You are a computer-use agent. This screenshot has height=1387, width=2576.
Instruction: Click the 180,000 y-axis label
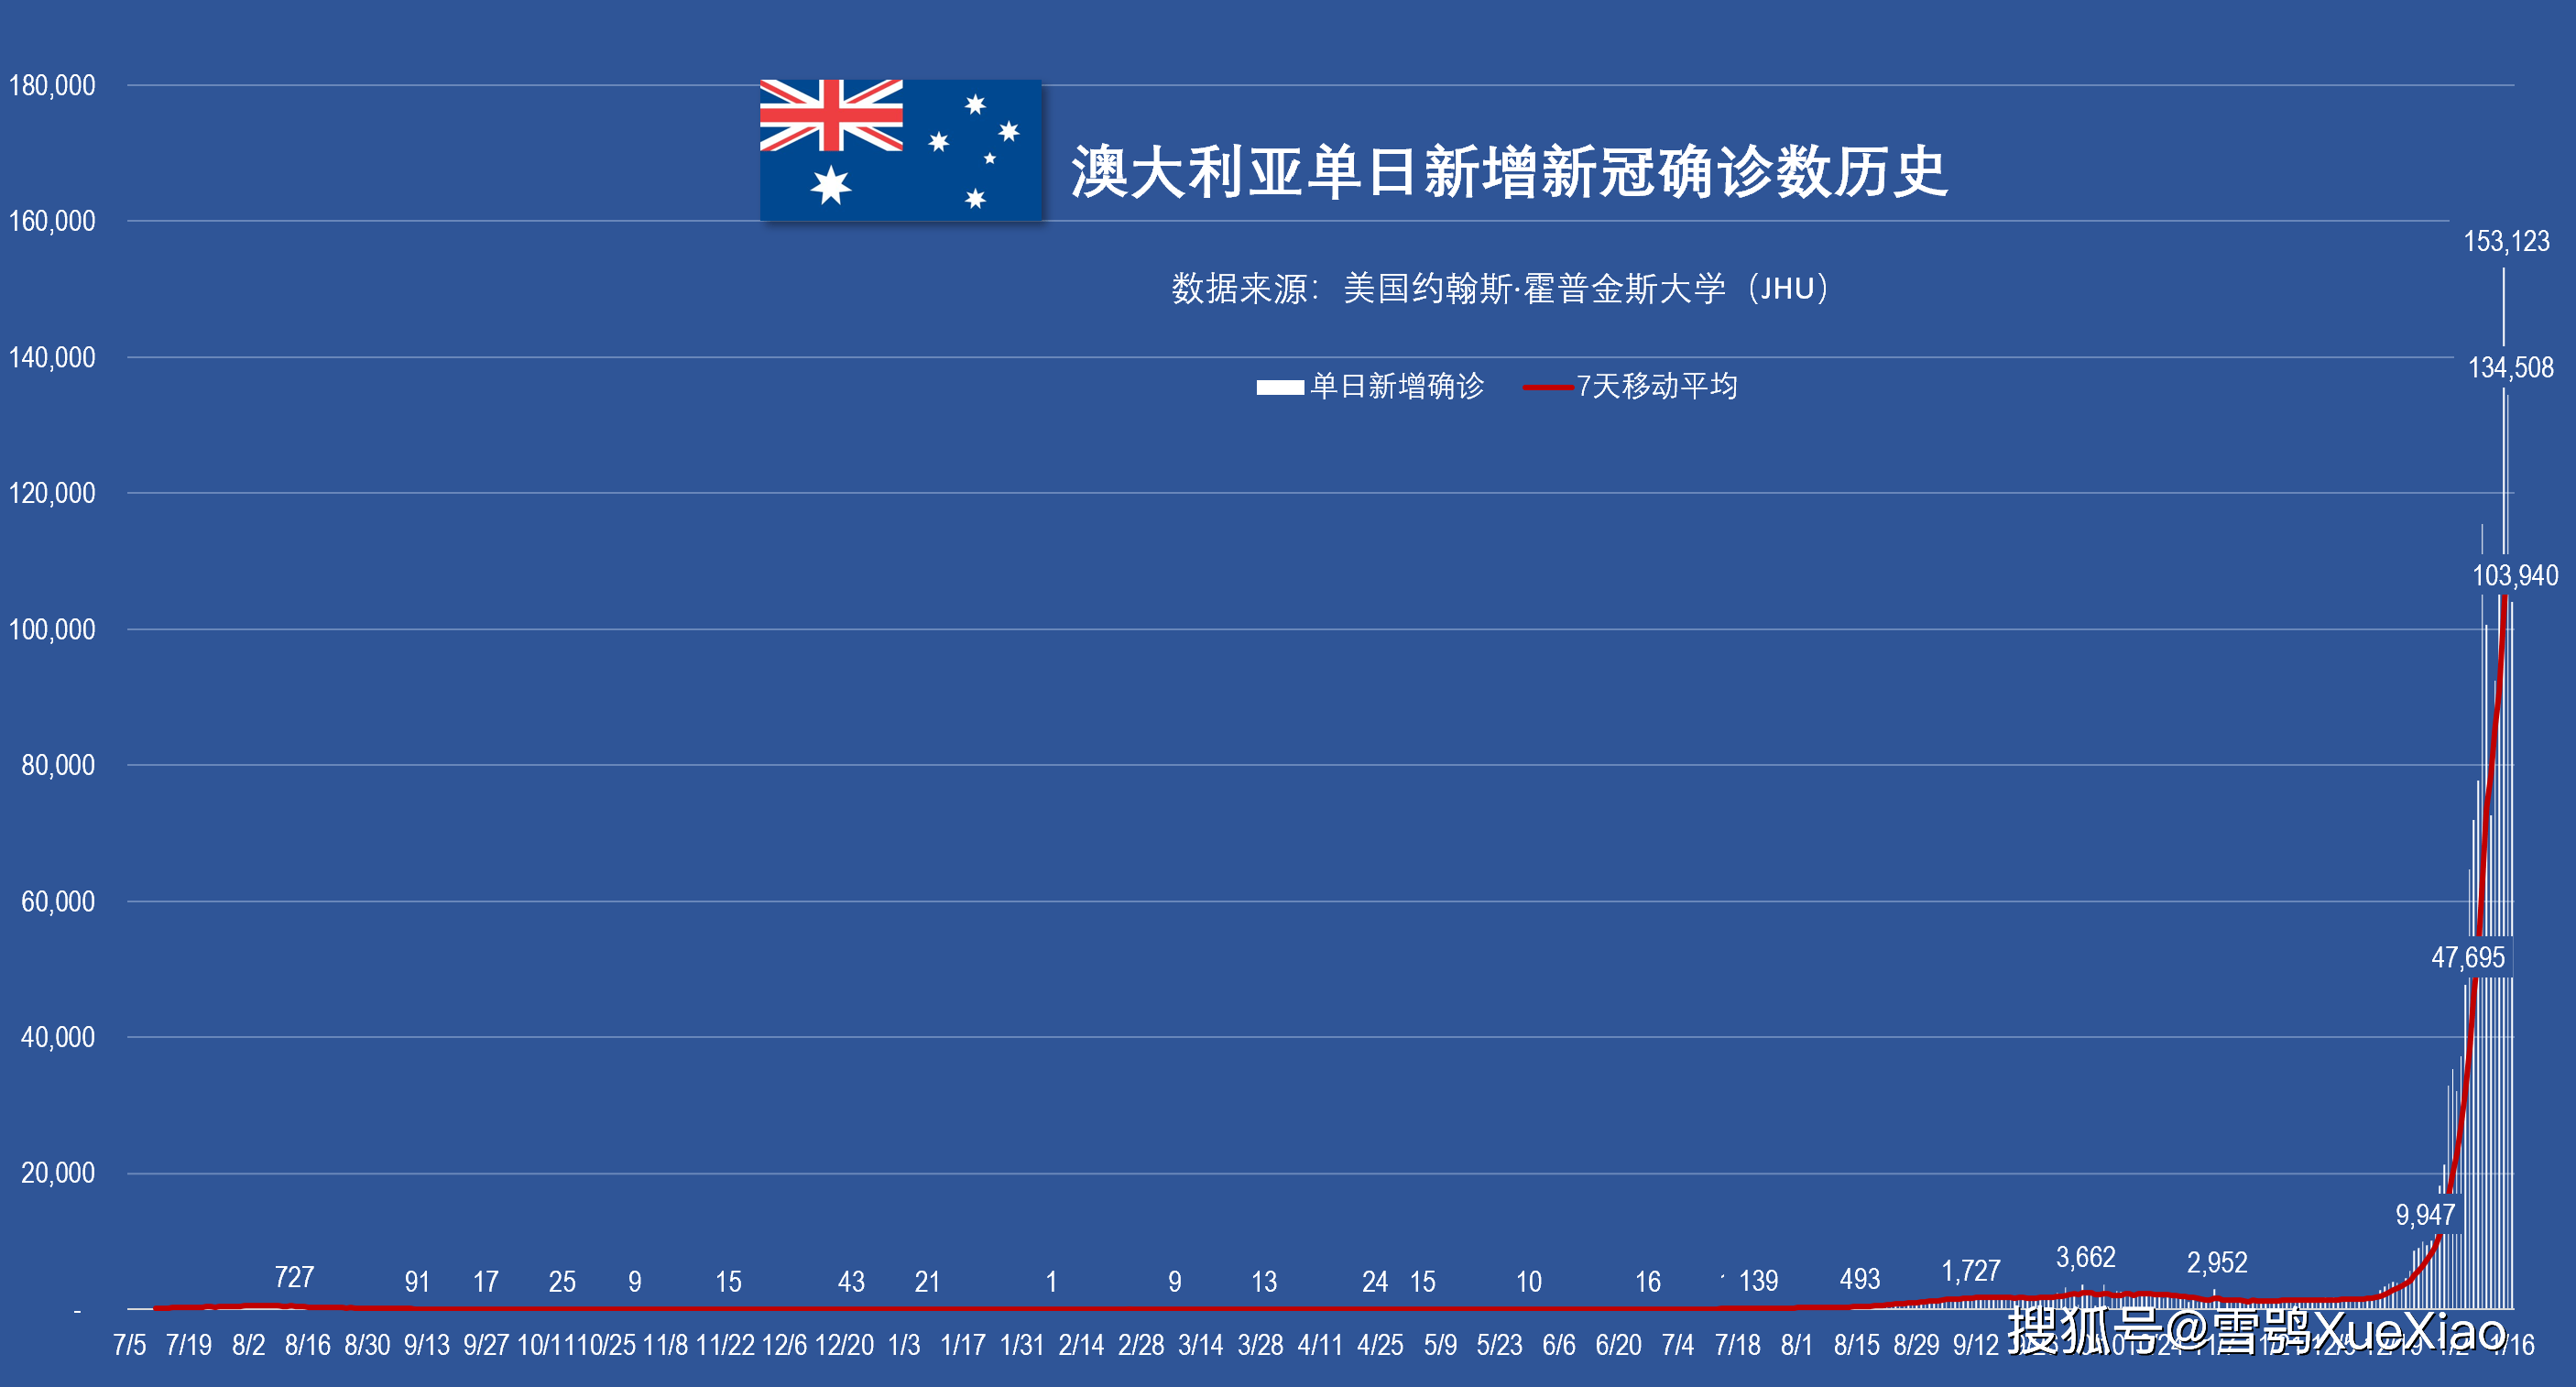coord(52,85)
